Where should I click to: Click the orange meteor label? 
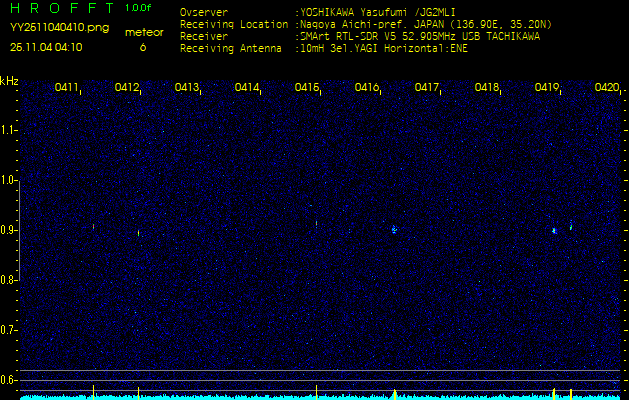pyautogui.click(x=143, y=32)
